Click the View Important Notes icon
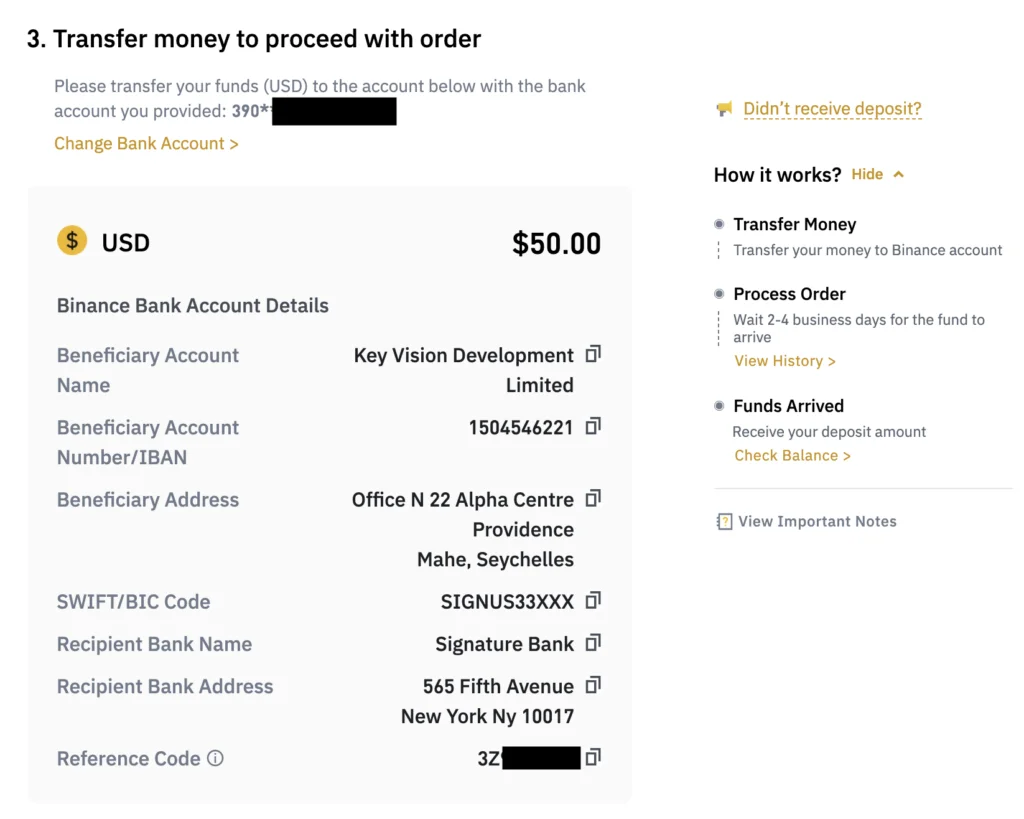1024x819 pixels. click(724, 521)
